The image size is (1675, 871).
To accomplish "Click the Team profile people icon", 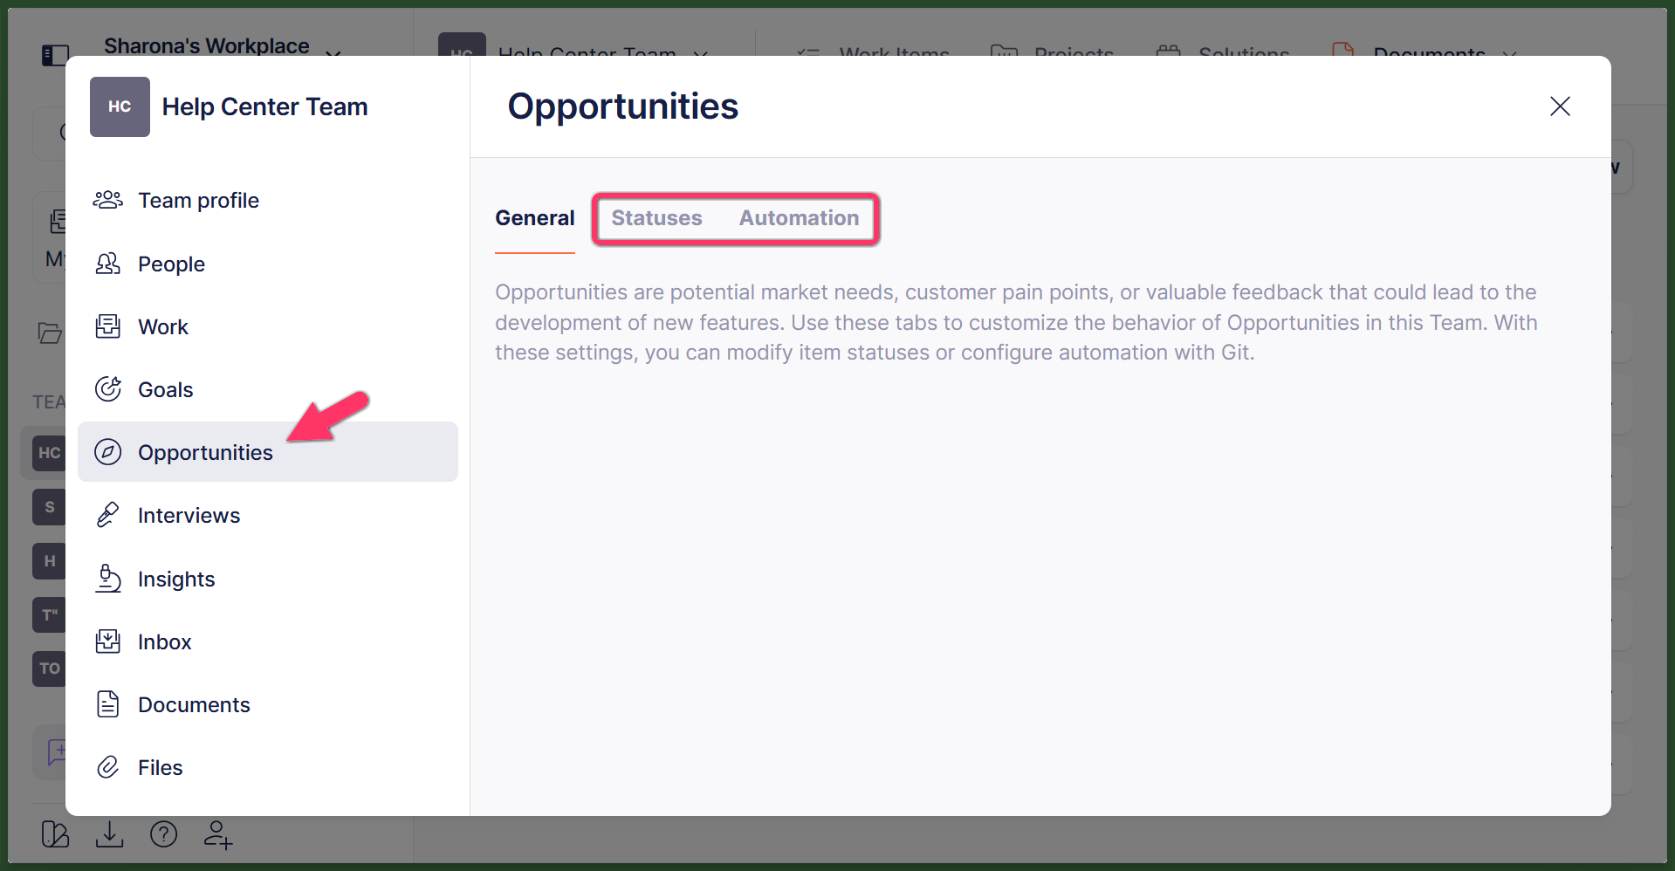I will tap(108, 200).
